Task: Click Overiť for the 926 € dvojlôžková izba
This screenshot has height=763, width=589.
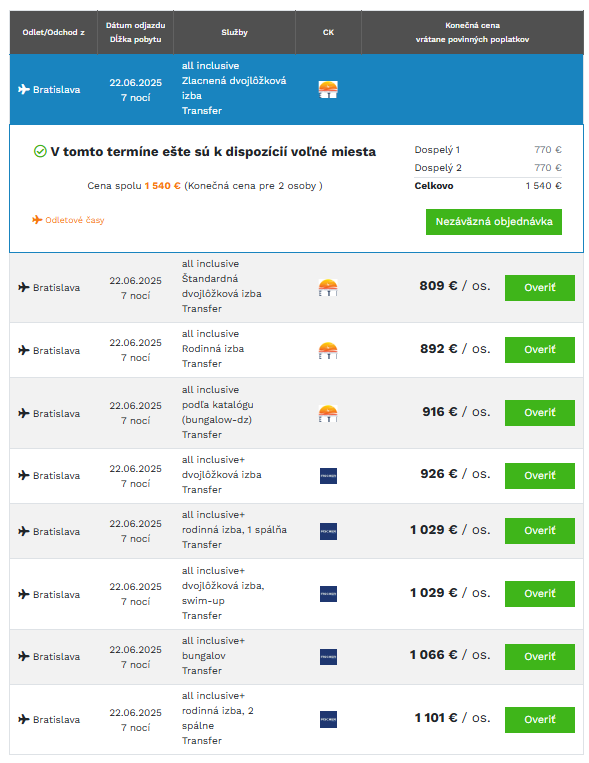Action: tap(539, 475)
